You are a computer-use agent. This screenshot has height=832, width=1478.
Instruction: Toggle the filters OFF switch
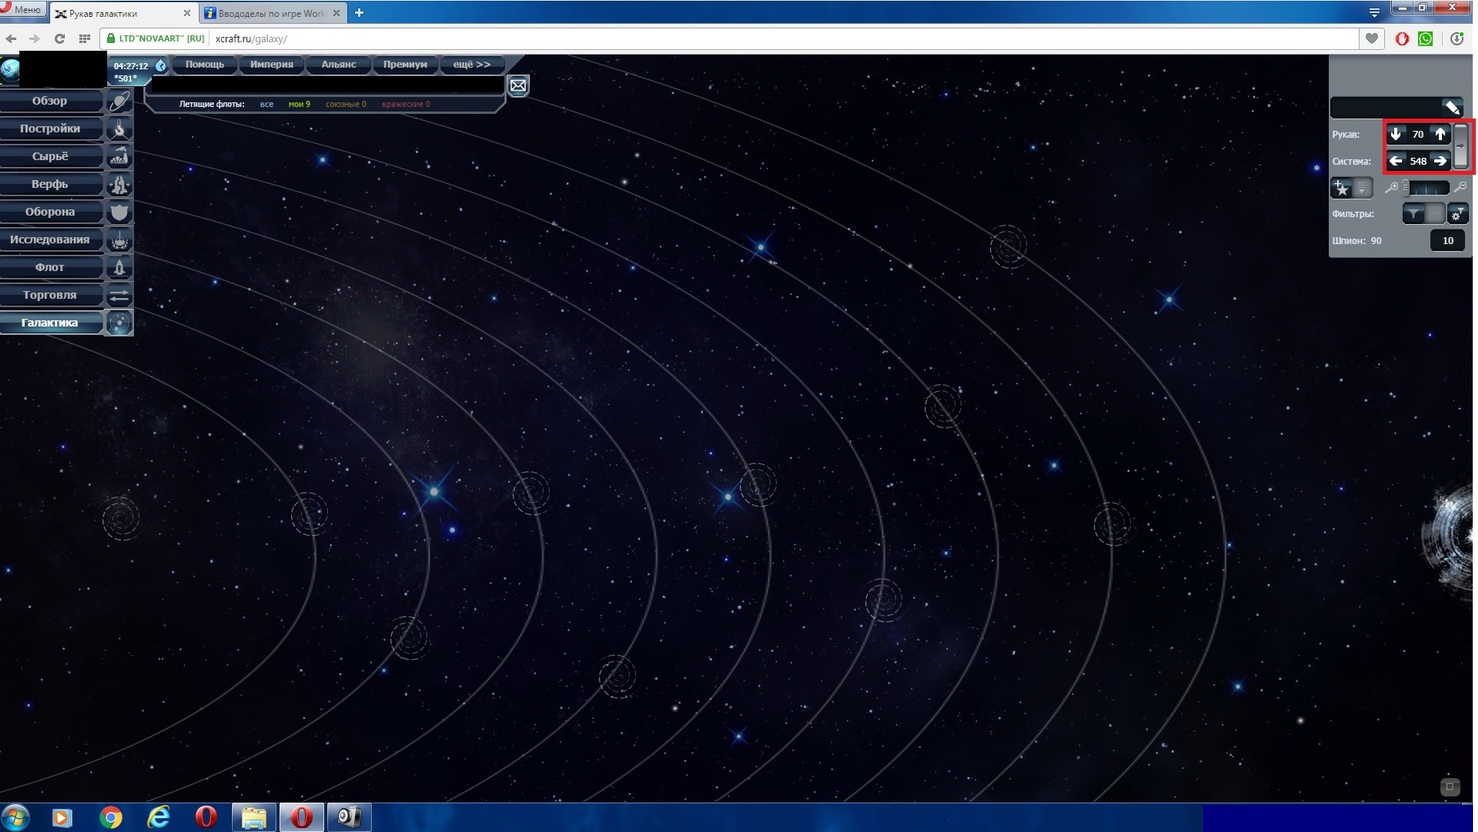[1435, 214]
